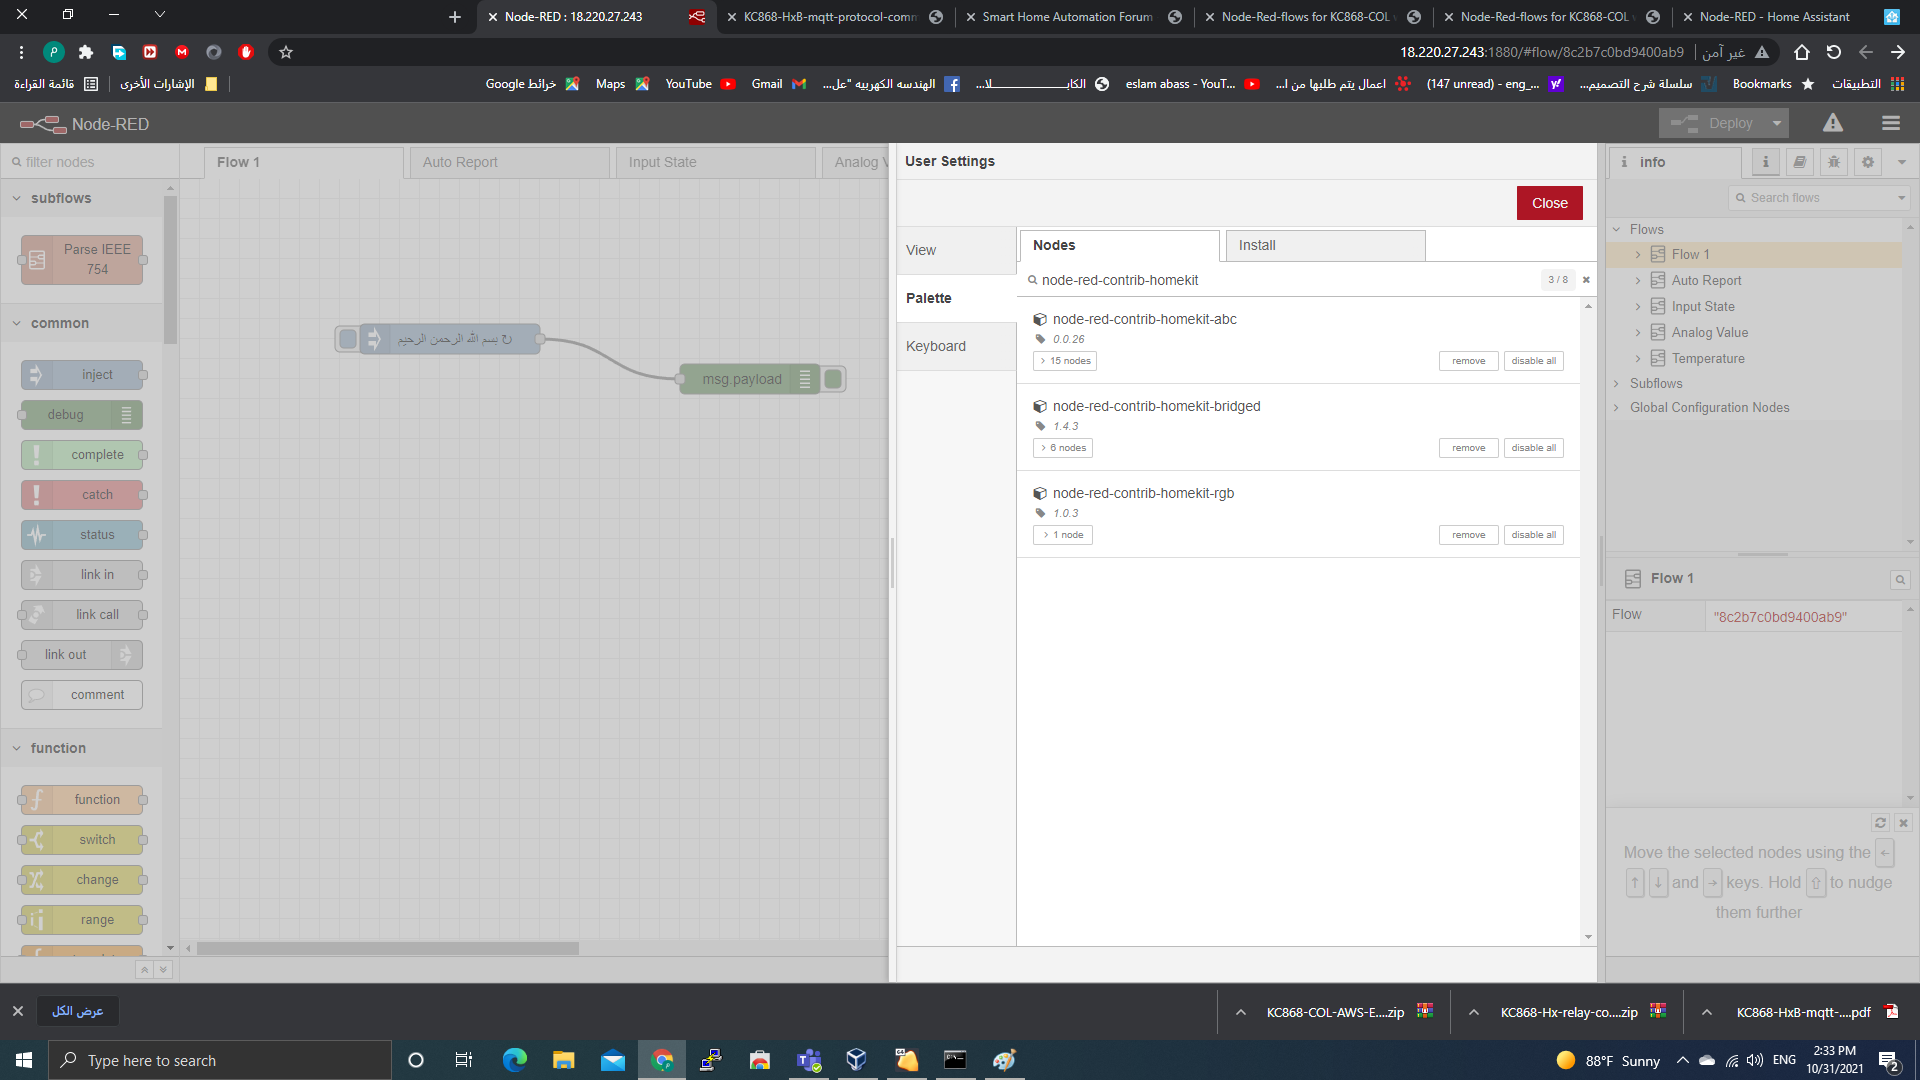Toggle the msg.payload debug node button
Screen dimensions: 1920x1080
click(x=833, y=379)
